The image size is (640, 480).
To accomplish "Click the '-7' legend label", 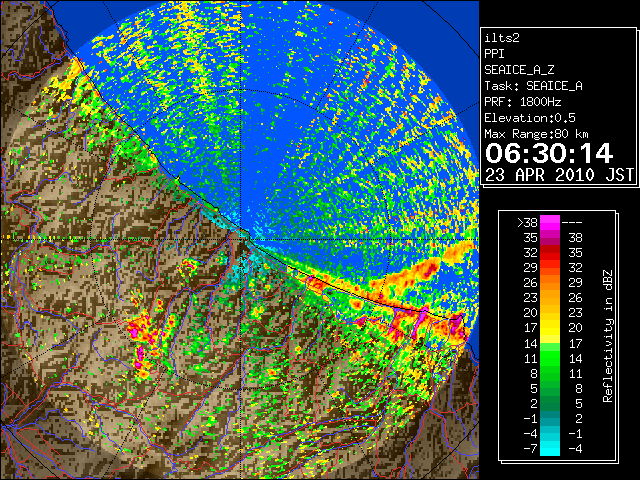I will point(530,448).
